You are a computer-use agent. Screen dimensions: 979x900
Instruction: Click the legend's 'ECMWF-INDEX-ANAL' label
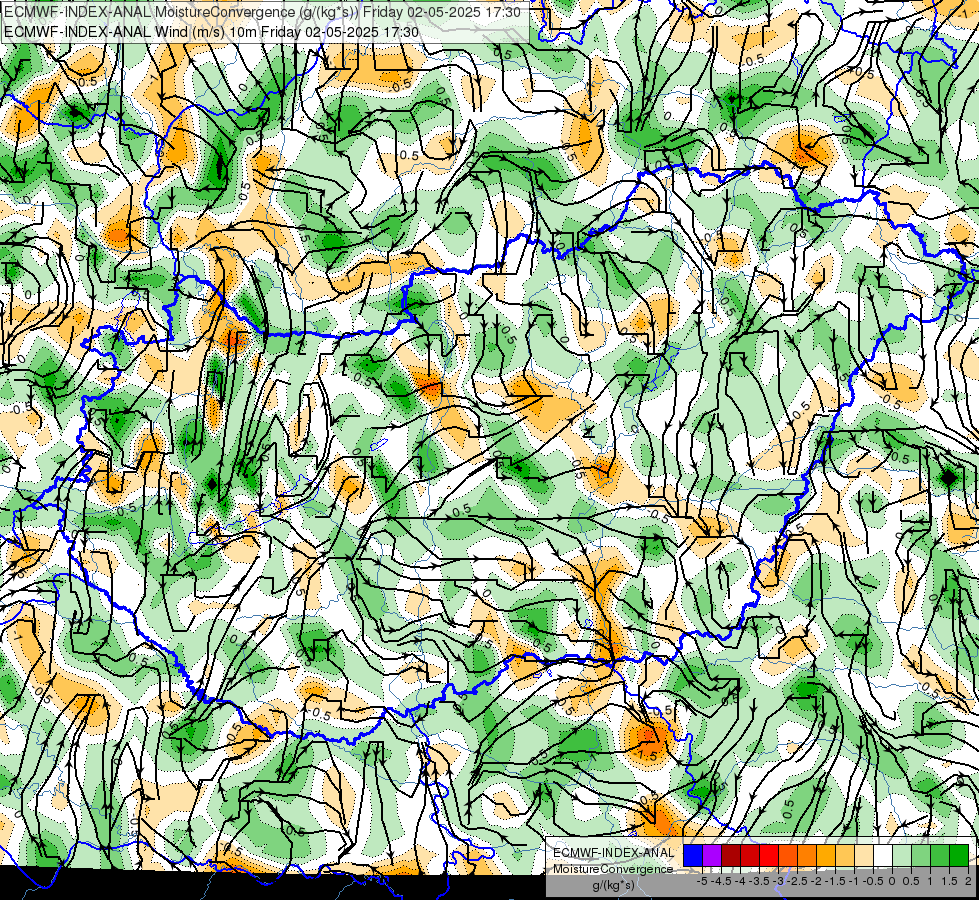(613, 853)
